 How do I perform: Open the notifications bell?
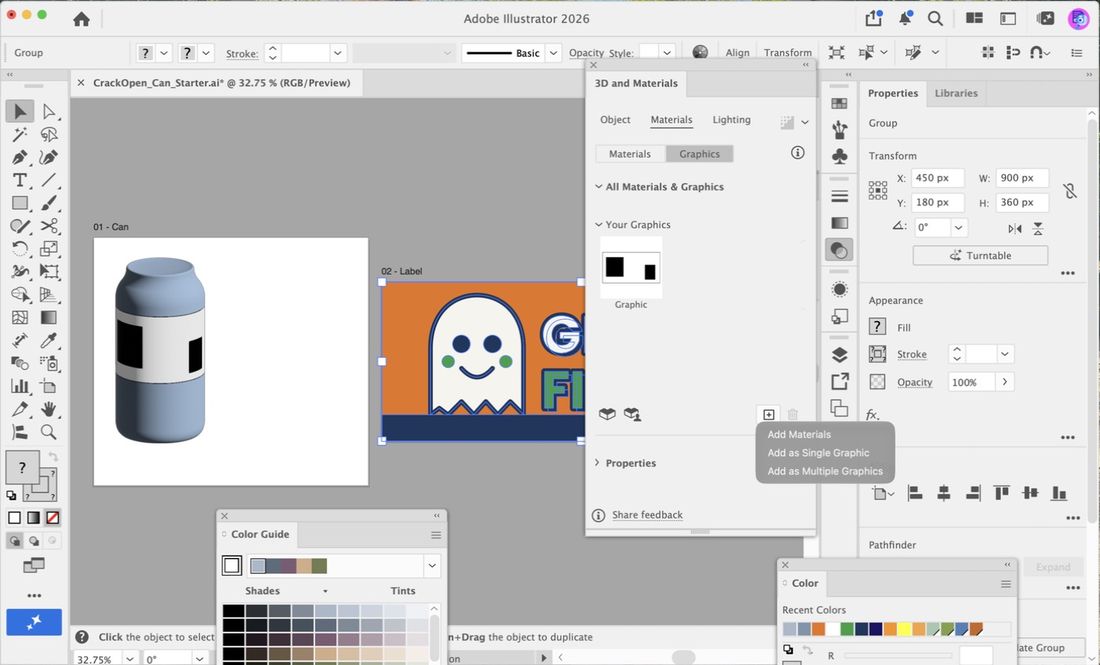pos(905,18)
